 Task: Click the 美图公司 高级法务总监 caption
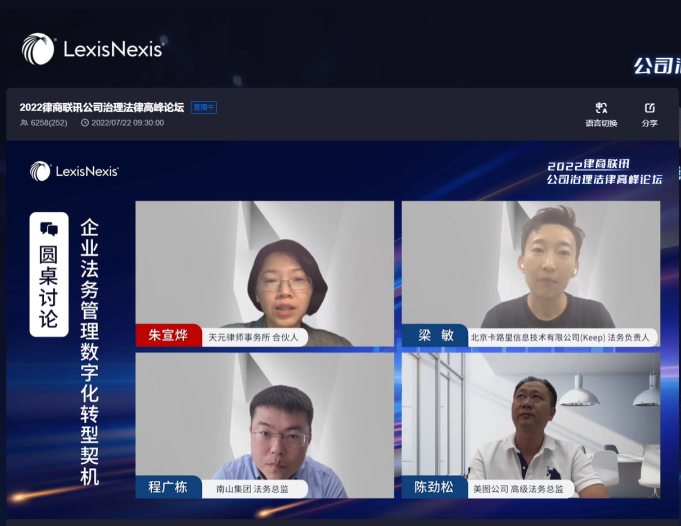(x=519, y=489)
